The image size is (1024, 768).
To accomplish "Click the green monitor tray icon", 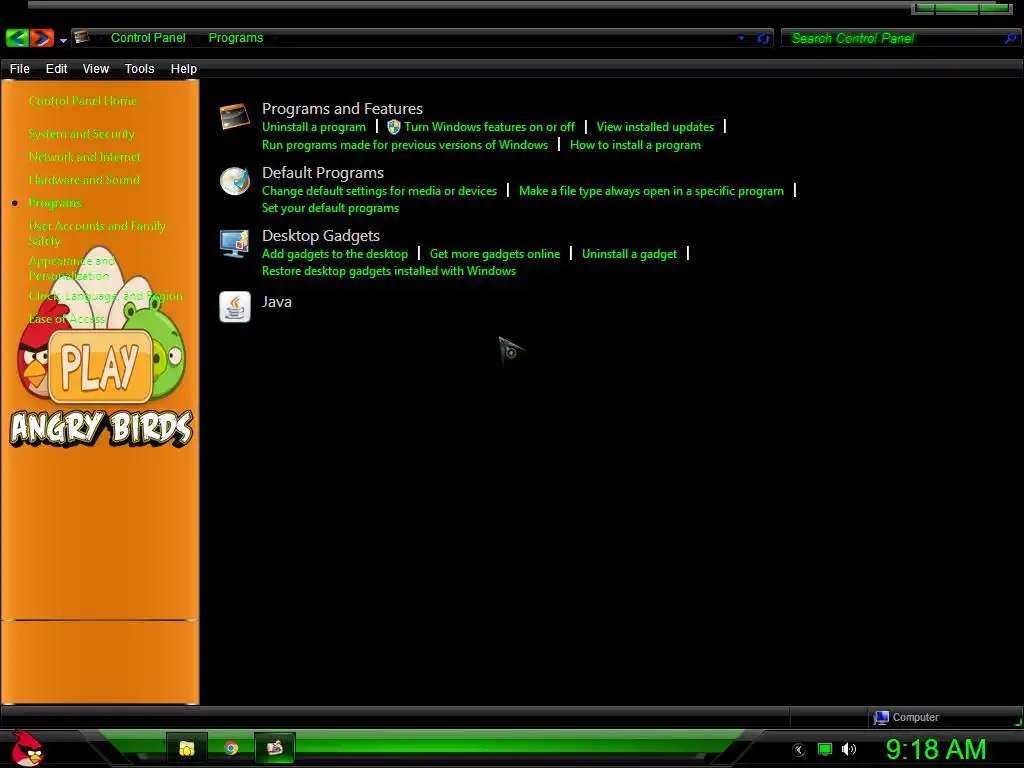I will click(825, 750).
